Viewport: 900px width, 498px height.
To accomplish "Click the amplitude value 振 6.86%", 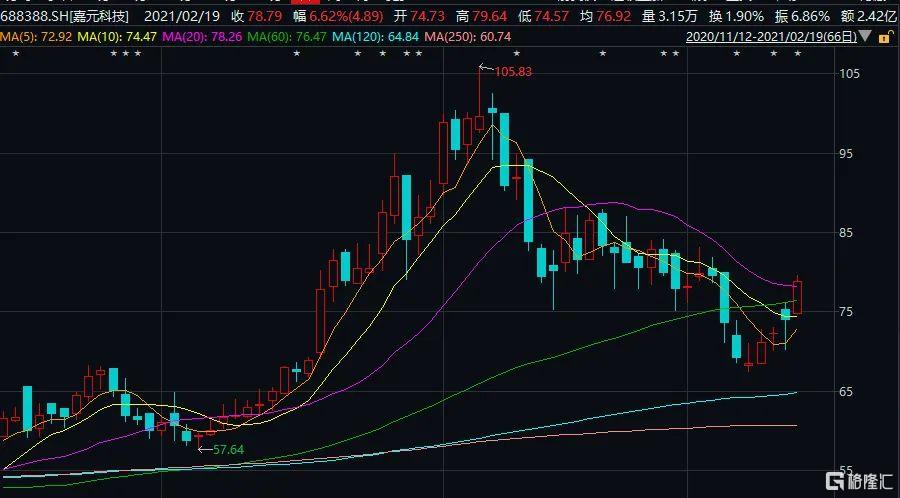I will (803, 16).
